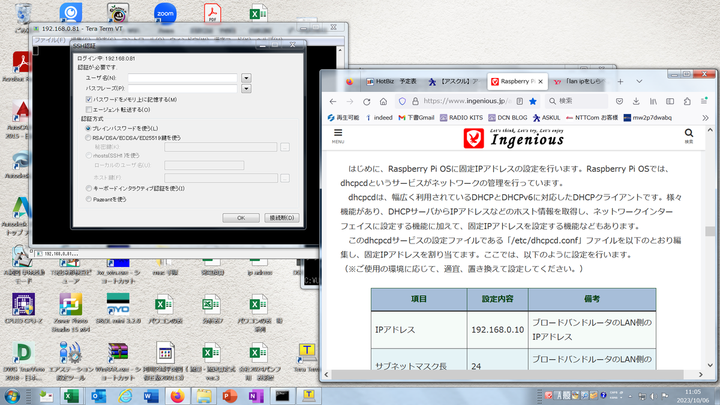Toggle remember password in memory checkbox
This screenshot has height=405, width=720.
[x=89, y=99]
